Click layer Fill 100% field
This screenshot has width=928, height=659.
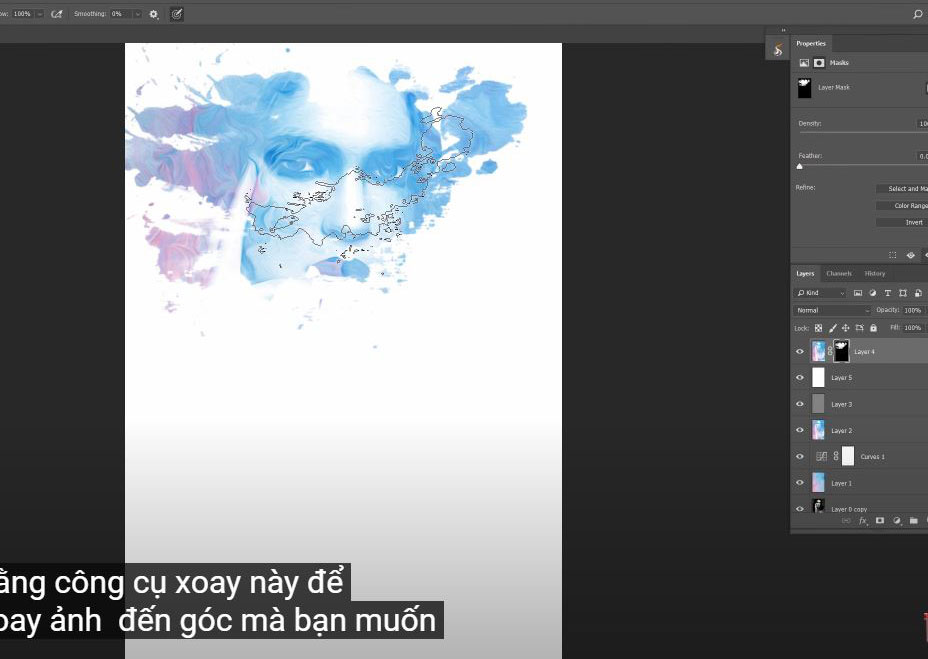[x=913, y=327]
